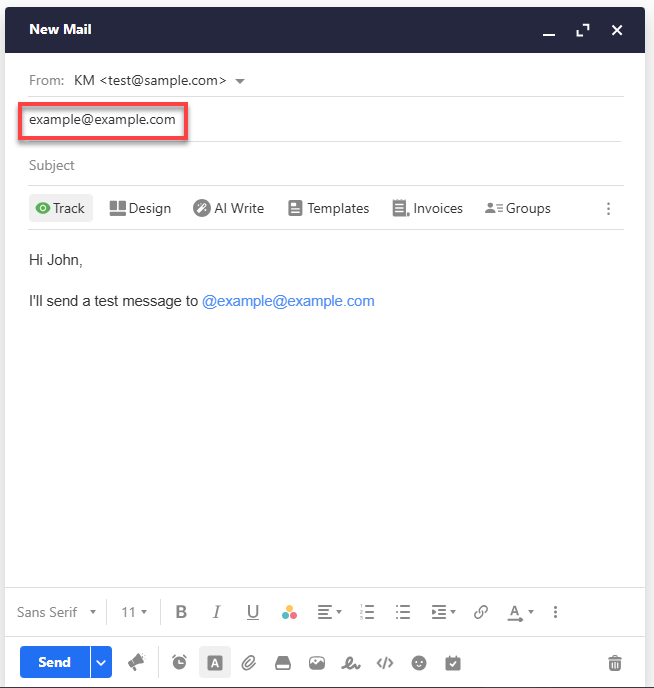Open the font size 11 dropdown
The image size is (654, 688).
pos(134,612)
